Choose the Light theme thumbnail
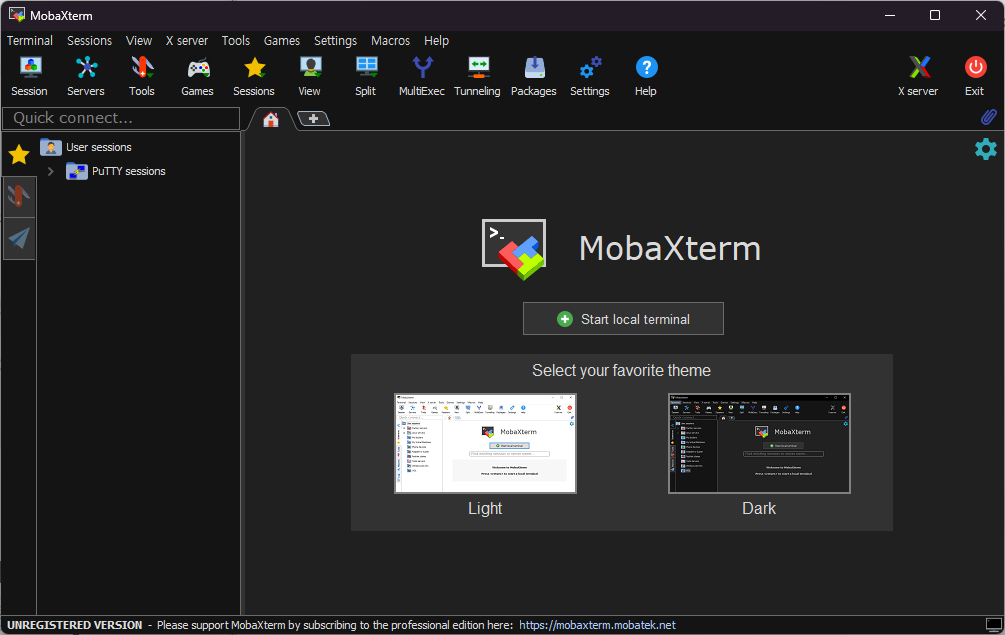The width and height of the screenshot is (1005, 635). (x=485, y=443)
